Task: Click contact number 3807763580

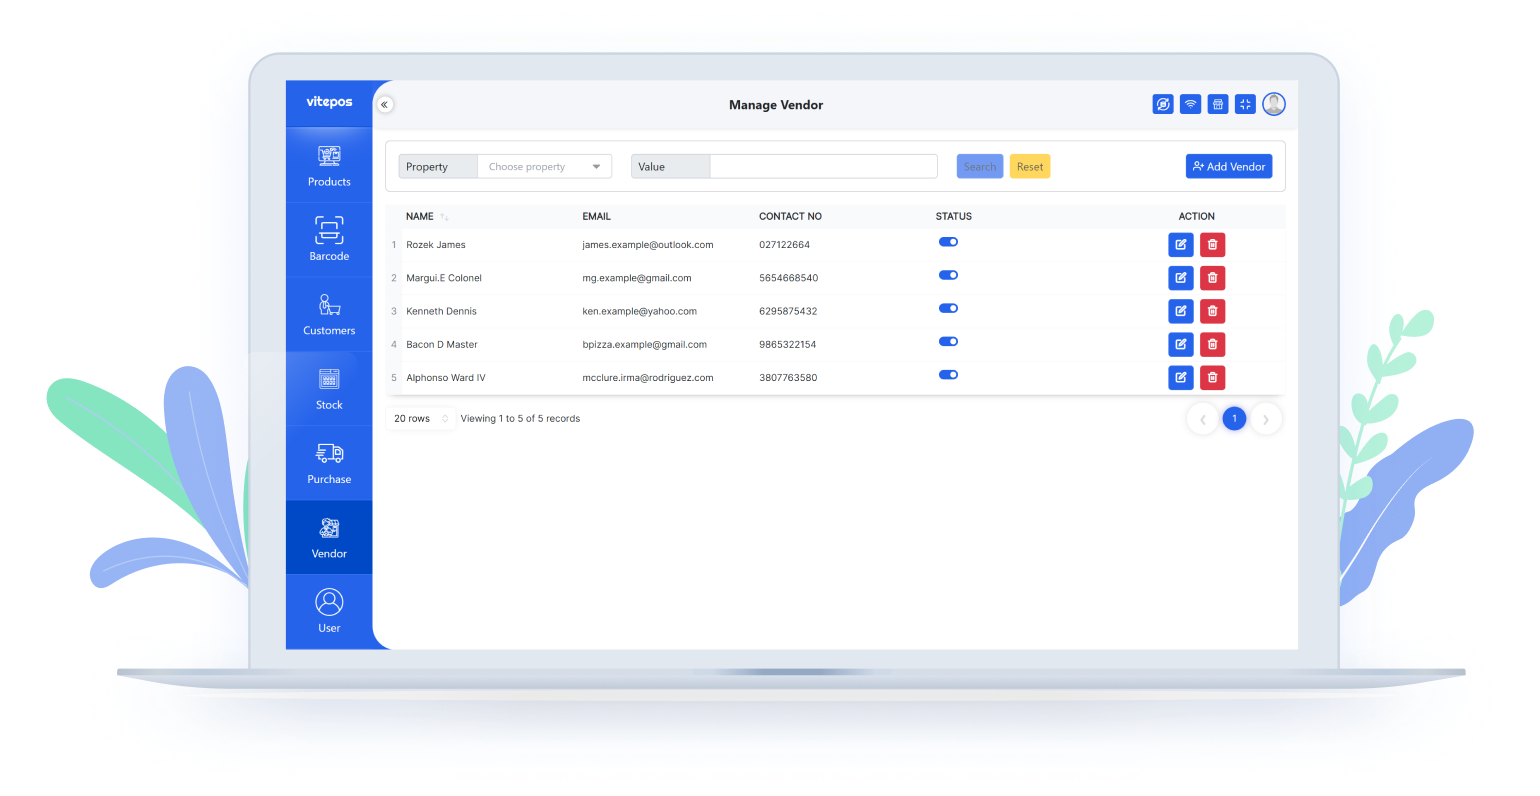Action: point(788,378)
